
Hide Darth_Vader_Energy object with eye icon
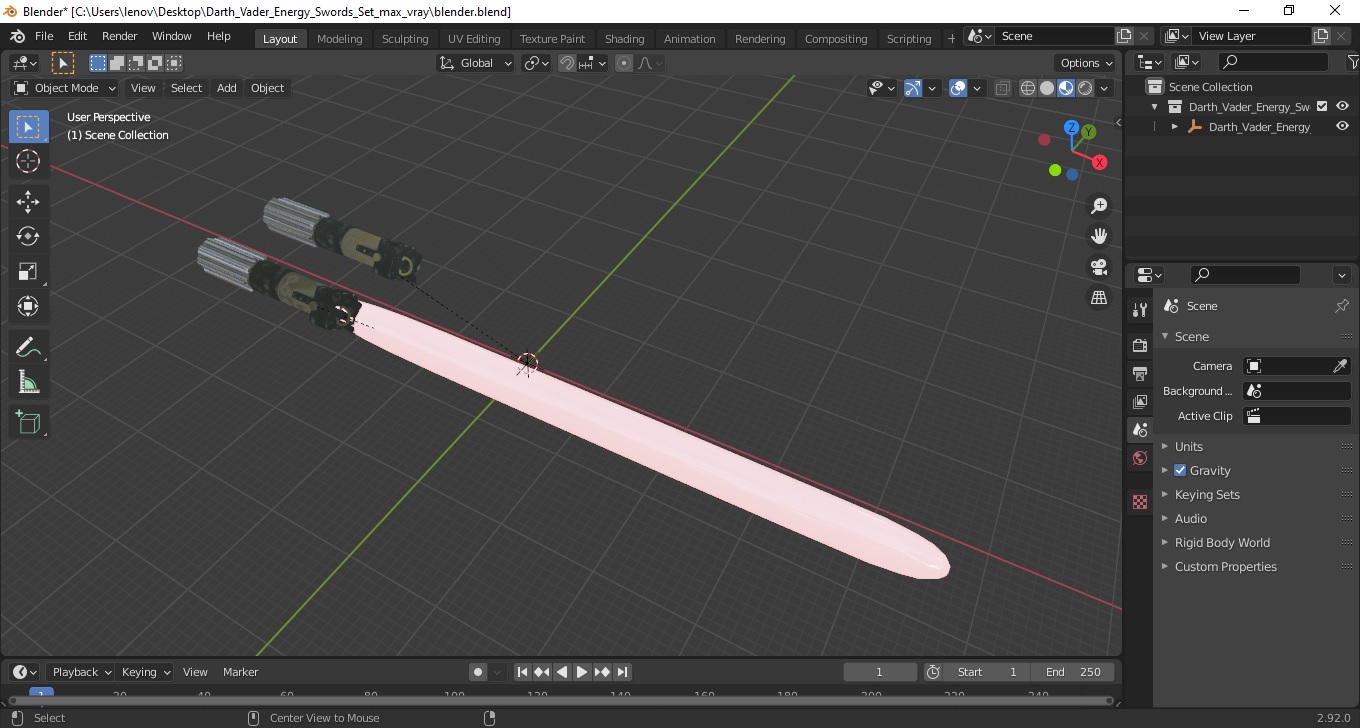point(1343,127)
